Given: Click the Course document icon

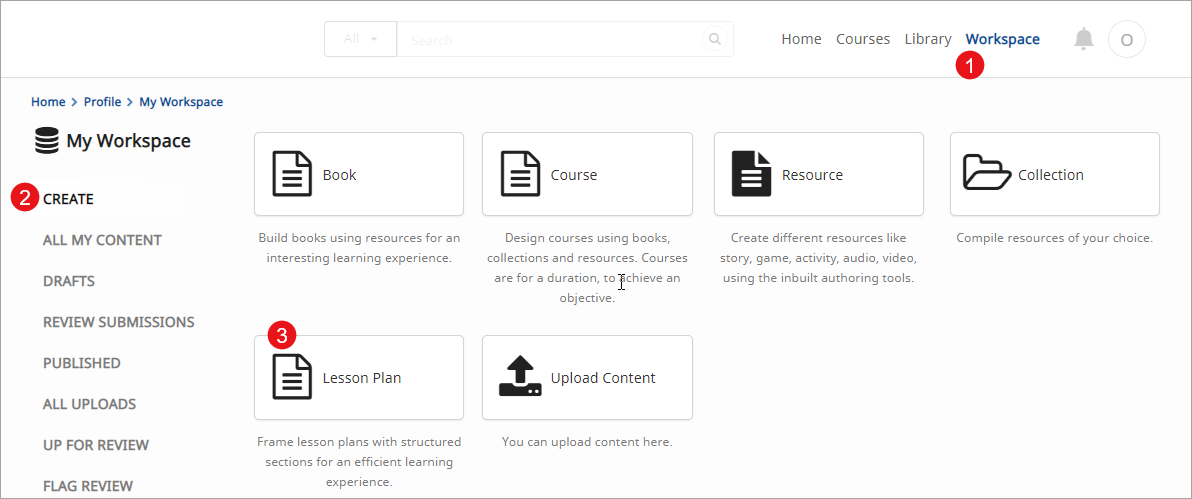Looking at the screenshot, I should pos(520,174).
